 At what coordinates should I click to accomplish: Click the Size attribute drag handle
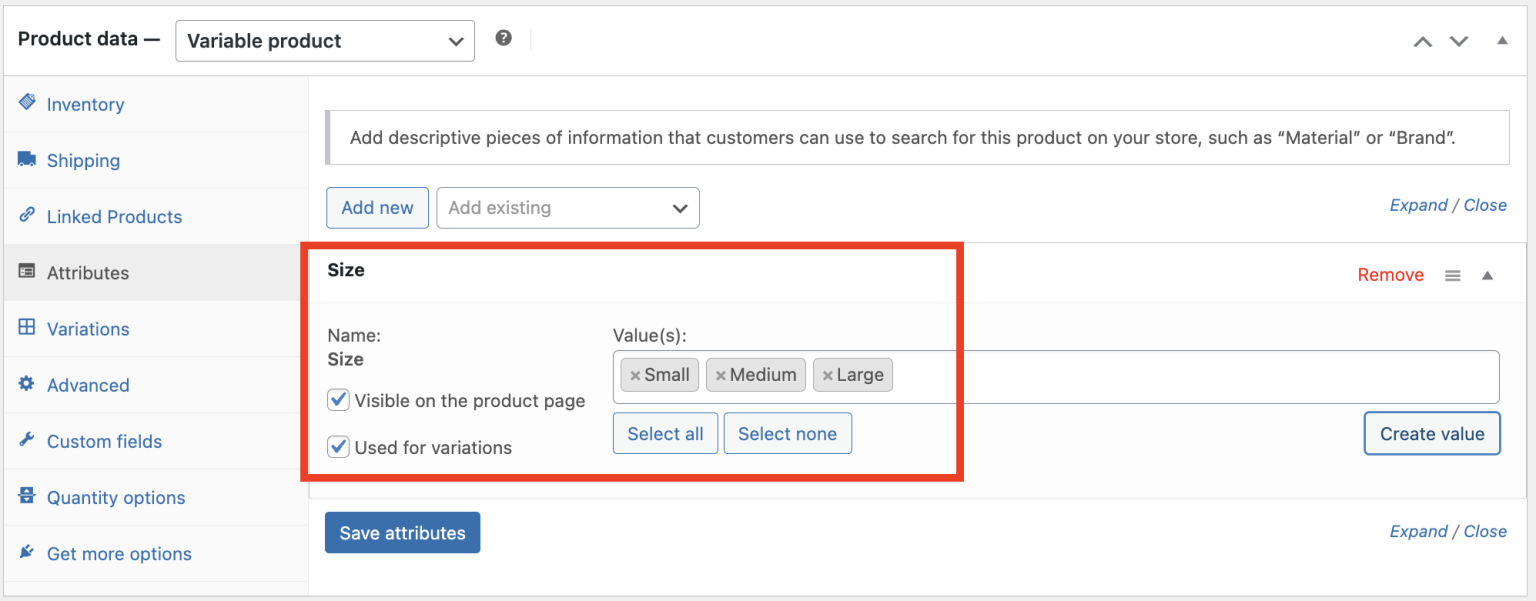pyautogui.click(x=1453, y=275)
